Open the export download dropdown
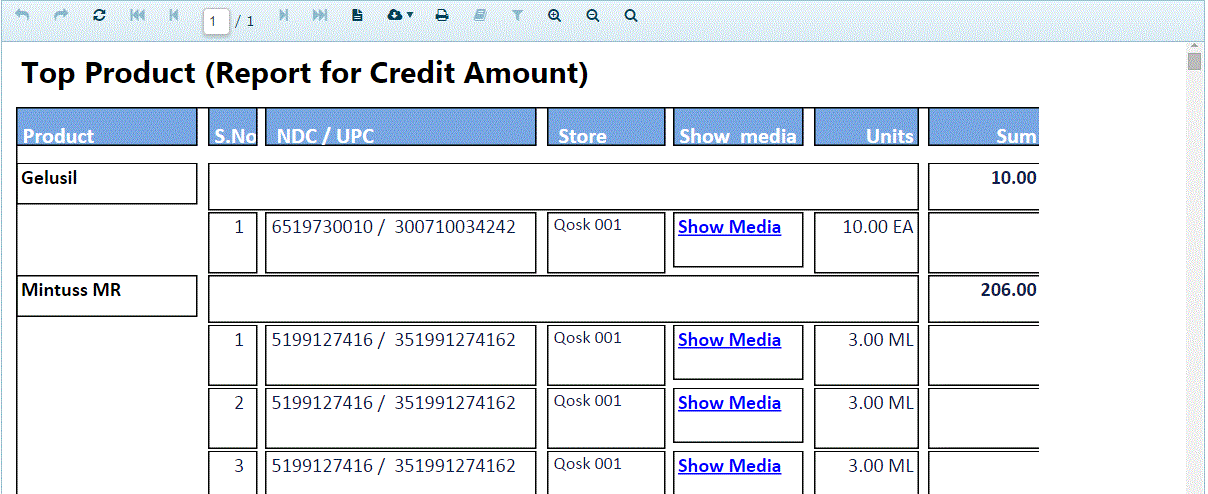Image resolution: width=1208 pixels, height=494 pixels. point(400,15)
